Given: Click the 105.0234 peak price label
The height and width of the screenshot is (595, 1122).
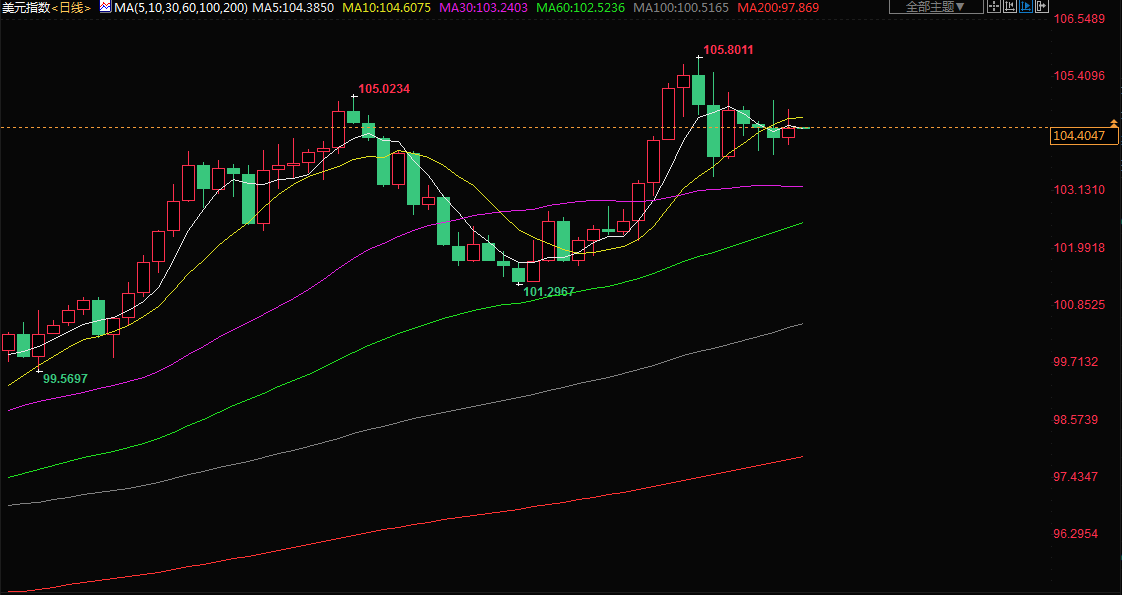Looking at the screenshot, I should (384, 89).
